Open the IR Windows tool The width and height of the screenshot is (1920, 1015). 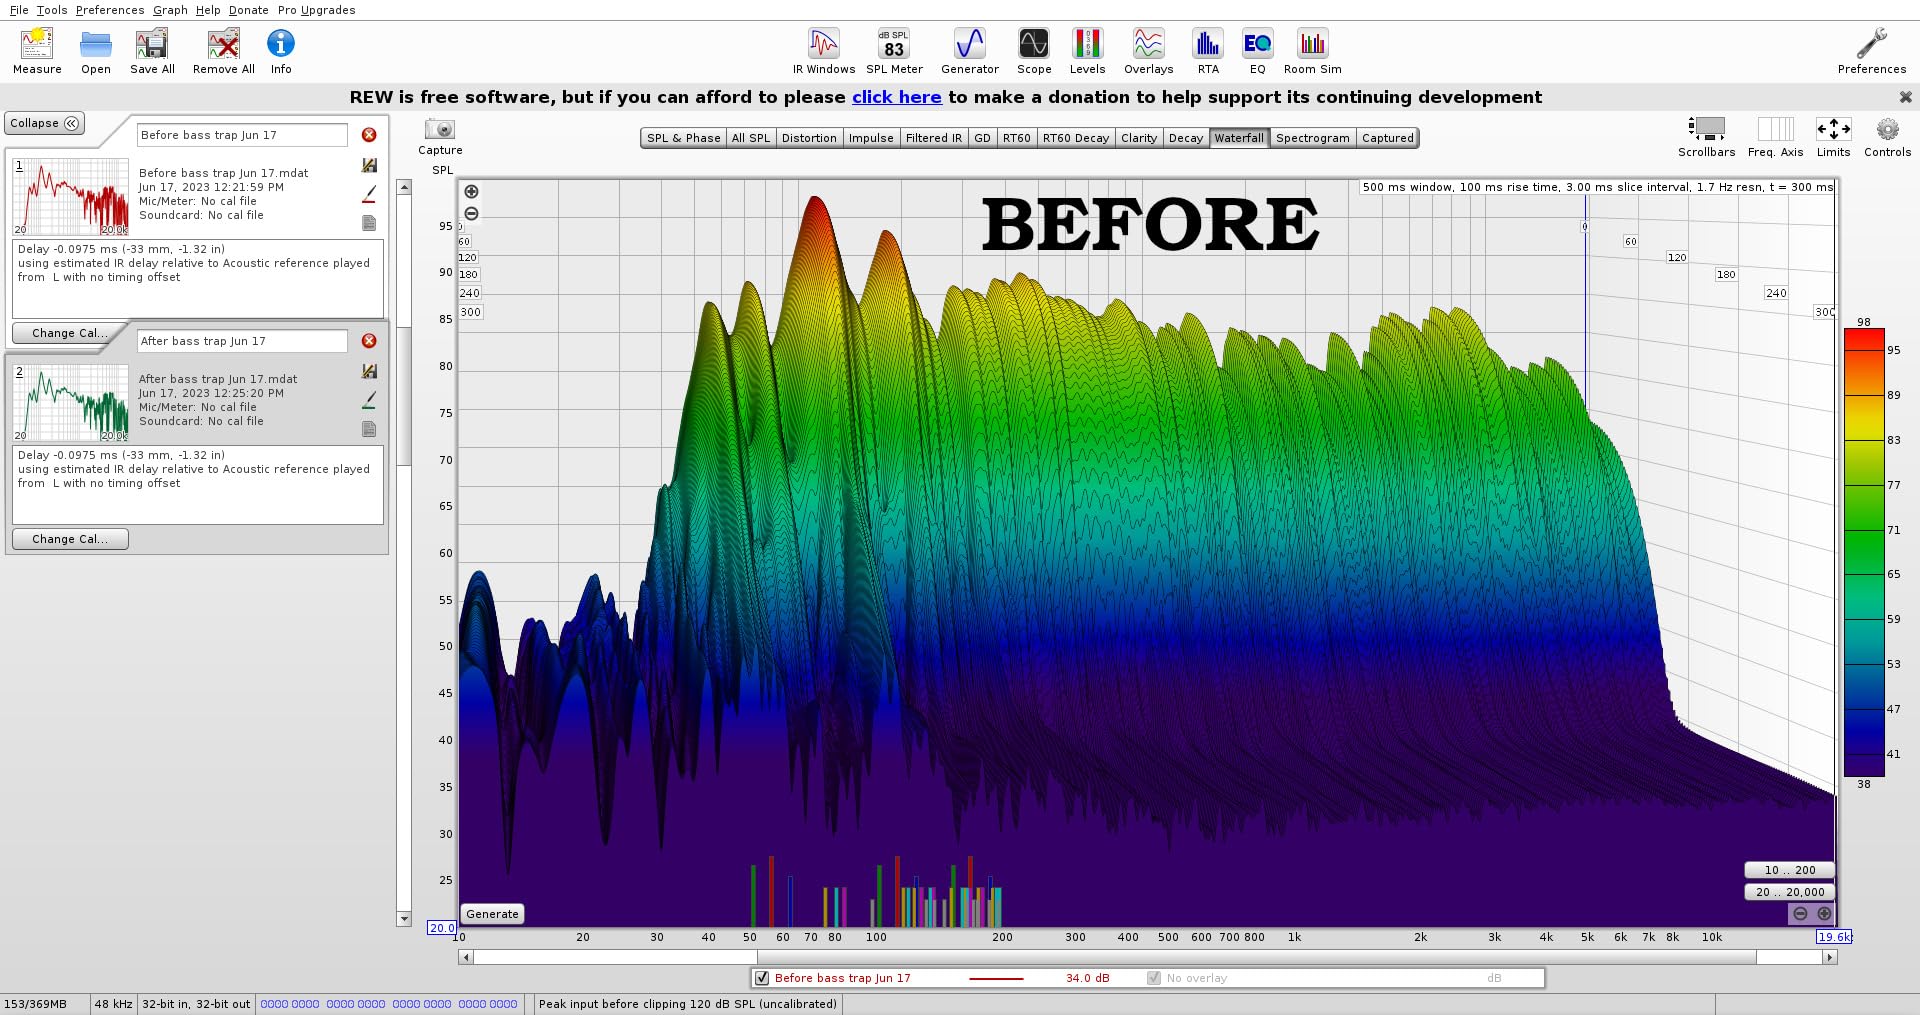coord(824,51)
